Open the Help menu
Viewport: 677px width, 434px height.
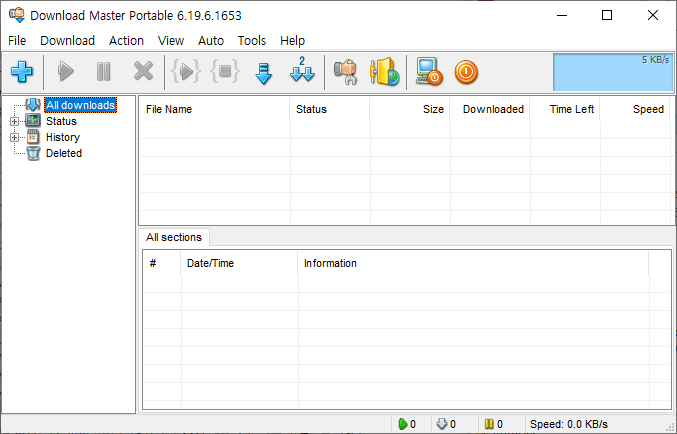pyautogui.click(x=292, y=41)
